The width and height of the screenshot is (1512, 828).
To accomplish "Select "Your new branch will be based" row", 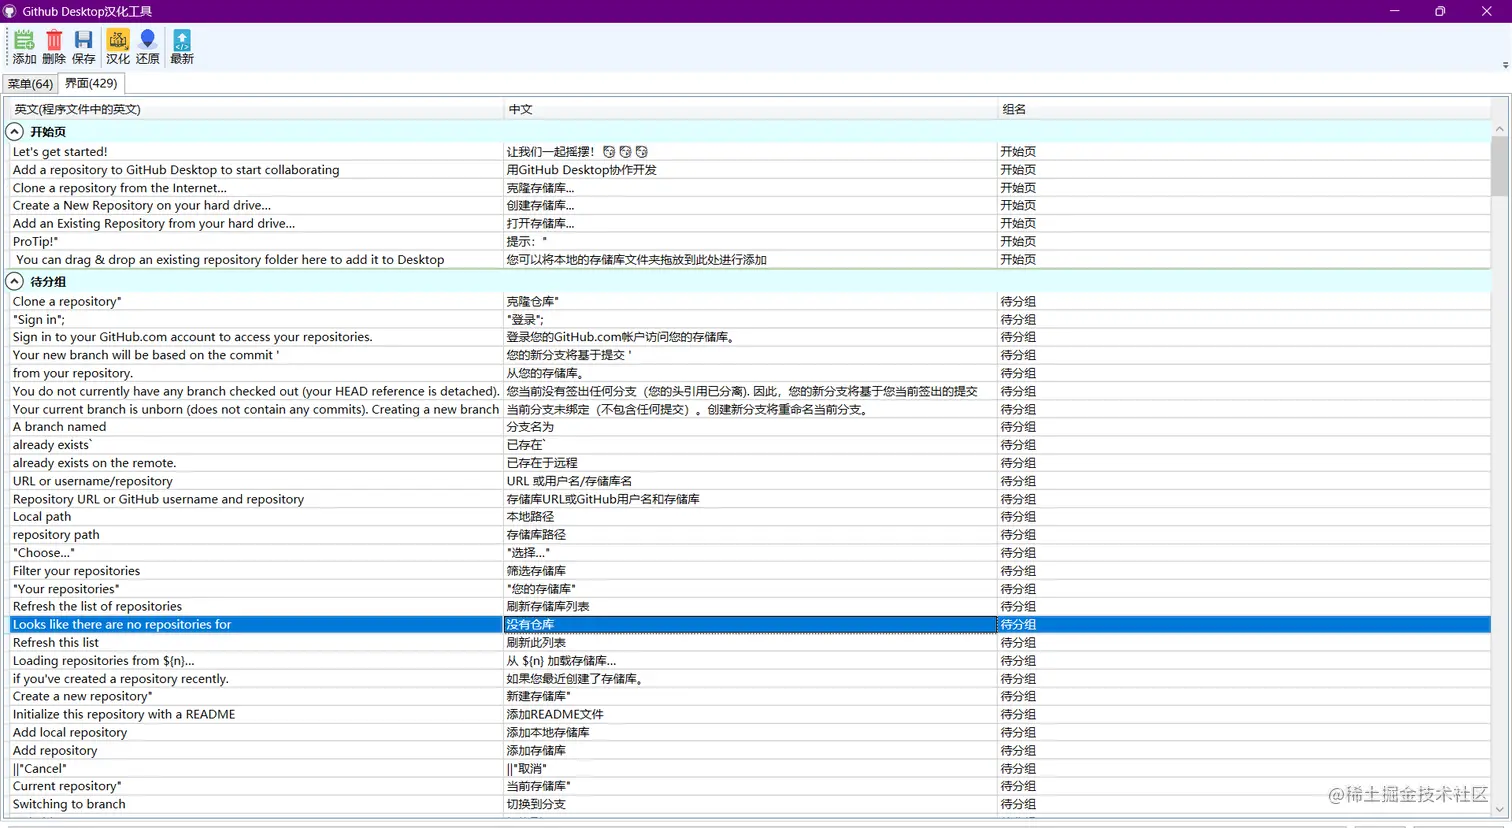I will pyautogui.click(x=750, y=355).
